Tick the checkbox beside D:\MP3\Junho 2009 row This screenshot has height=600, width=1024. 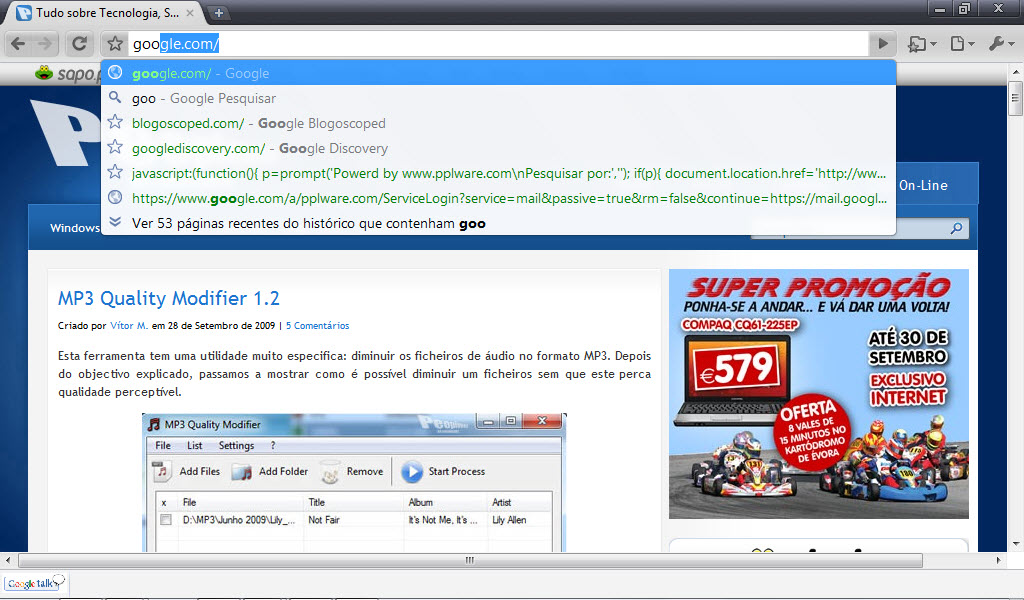(x=166, y=520)
